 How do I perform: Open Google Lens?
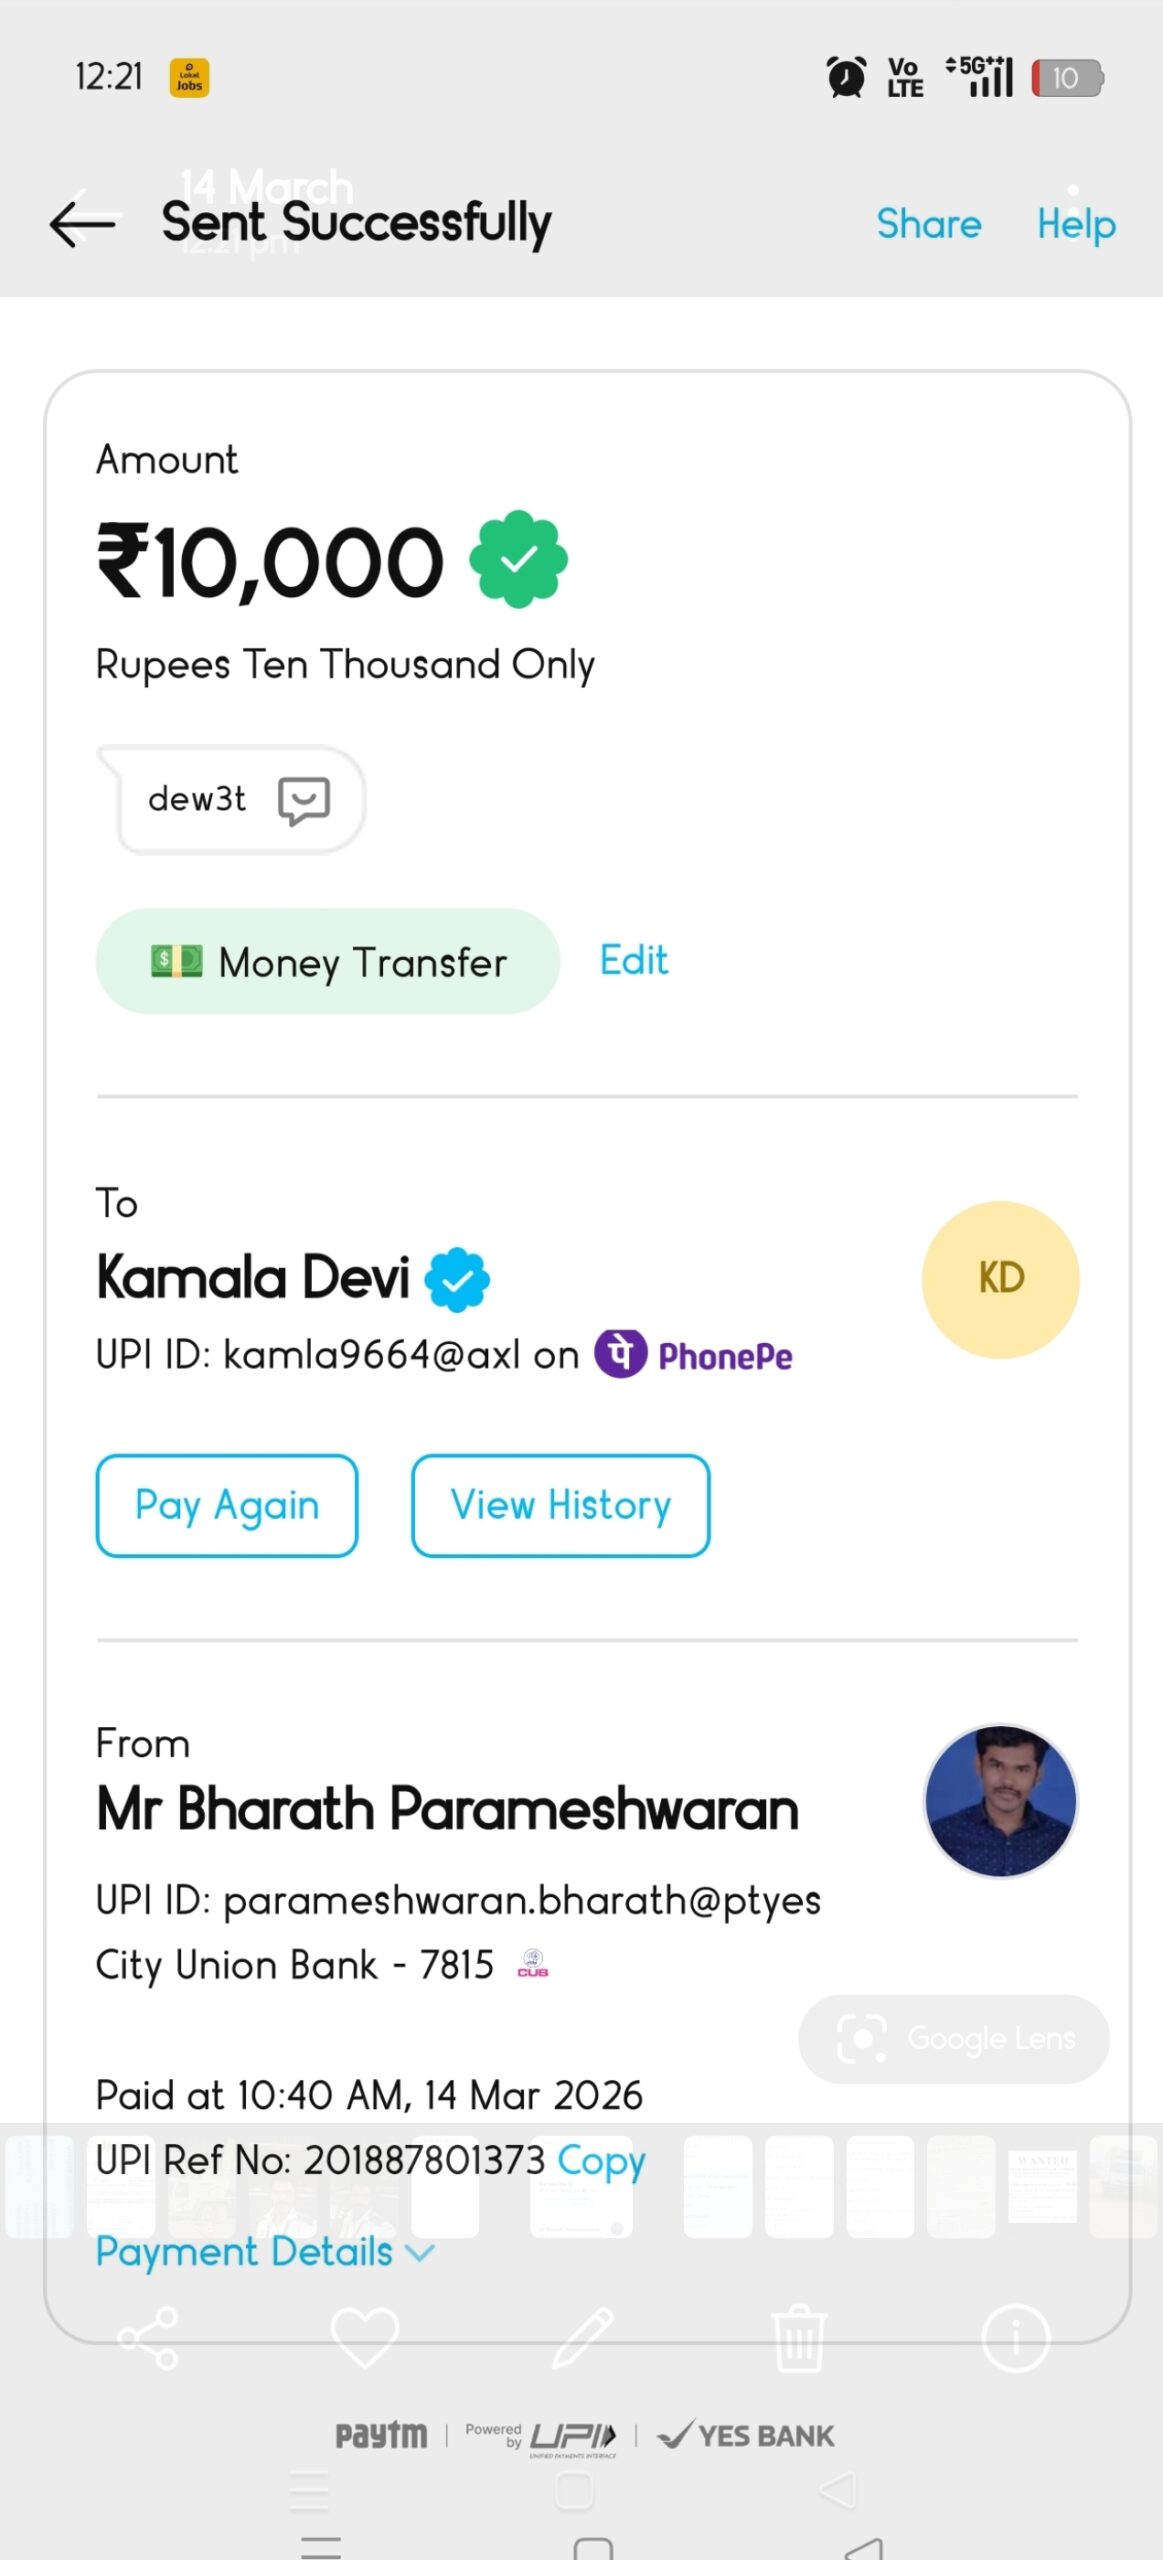[x=954, y=2038]
